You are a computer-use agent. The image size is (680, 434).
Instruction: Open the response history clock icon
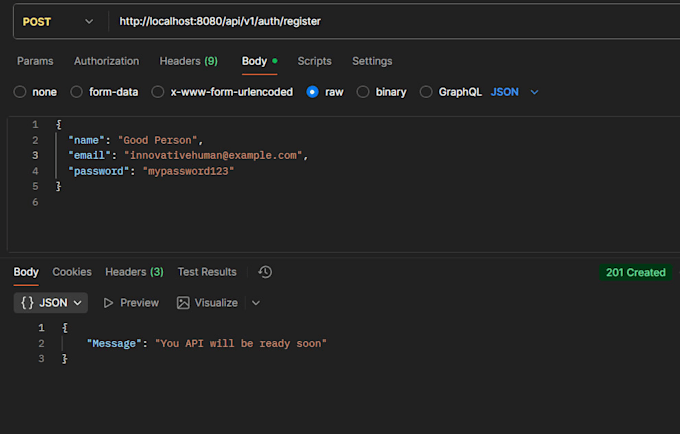265,272
